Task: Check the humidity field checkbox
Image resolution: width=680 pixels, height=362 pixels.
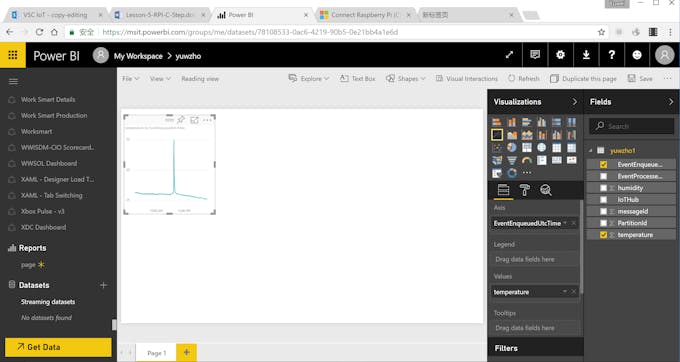Action: click(603, 188)
